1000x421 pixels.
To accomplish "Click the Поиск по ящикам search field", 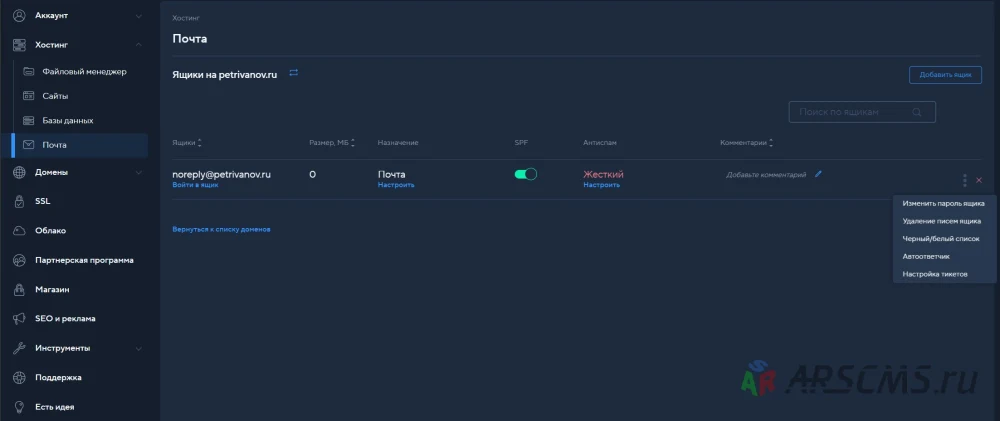I will point(862,112).
